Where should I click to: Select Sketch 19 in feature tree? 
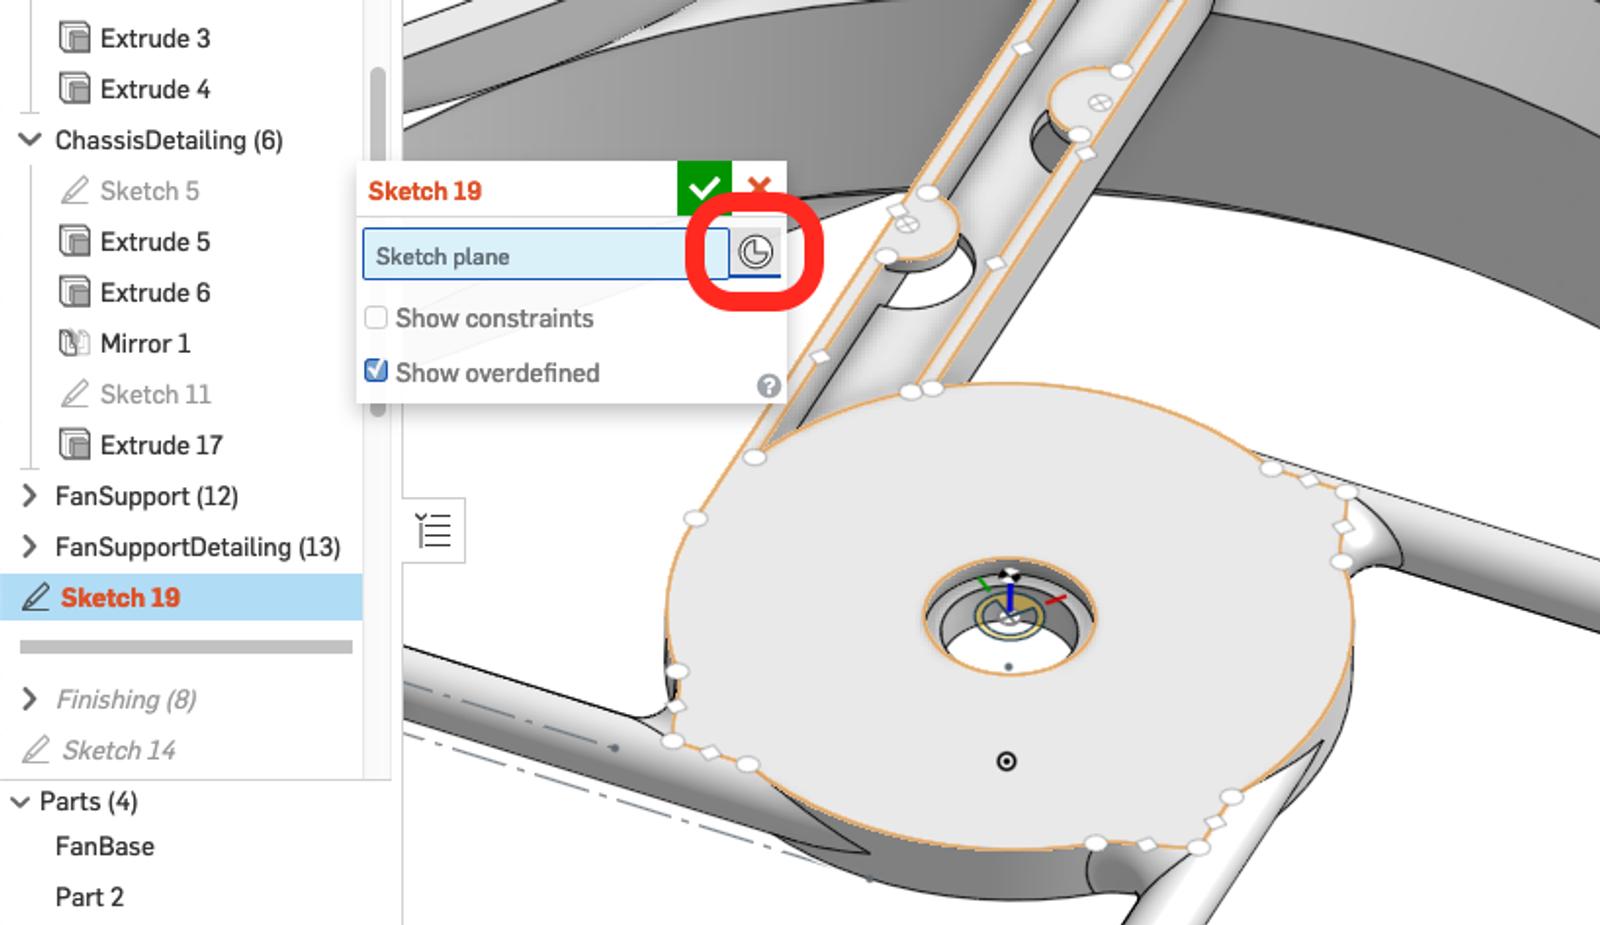pyautogui.click(x=120, y=598)
